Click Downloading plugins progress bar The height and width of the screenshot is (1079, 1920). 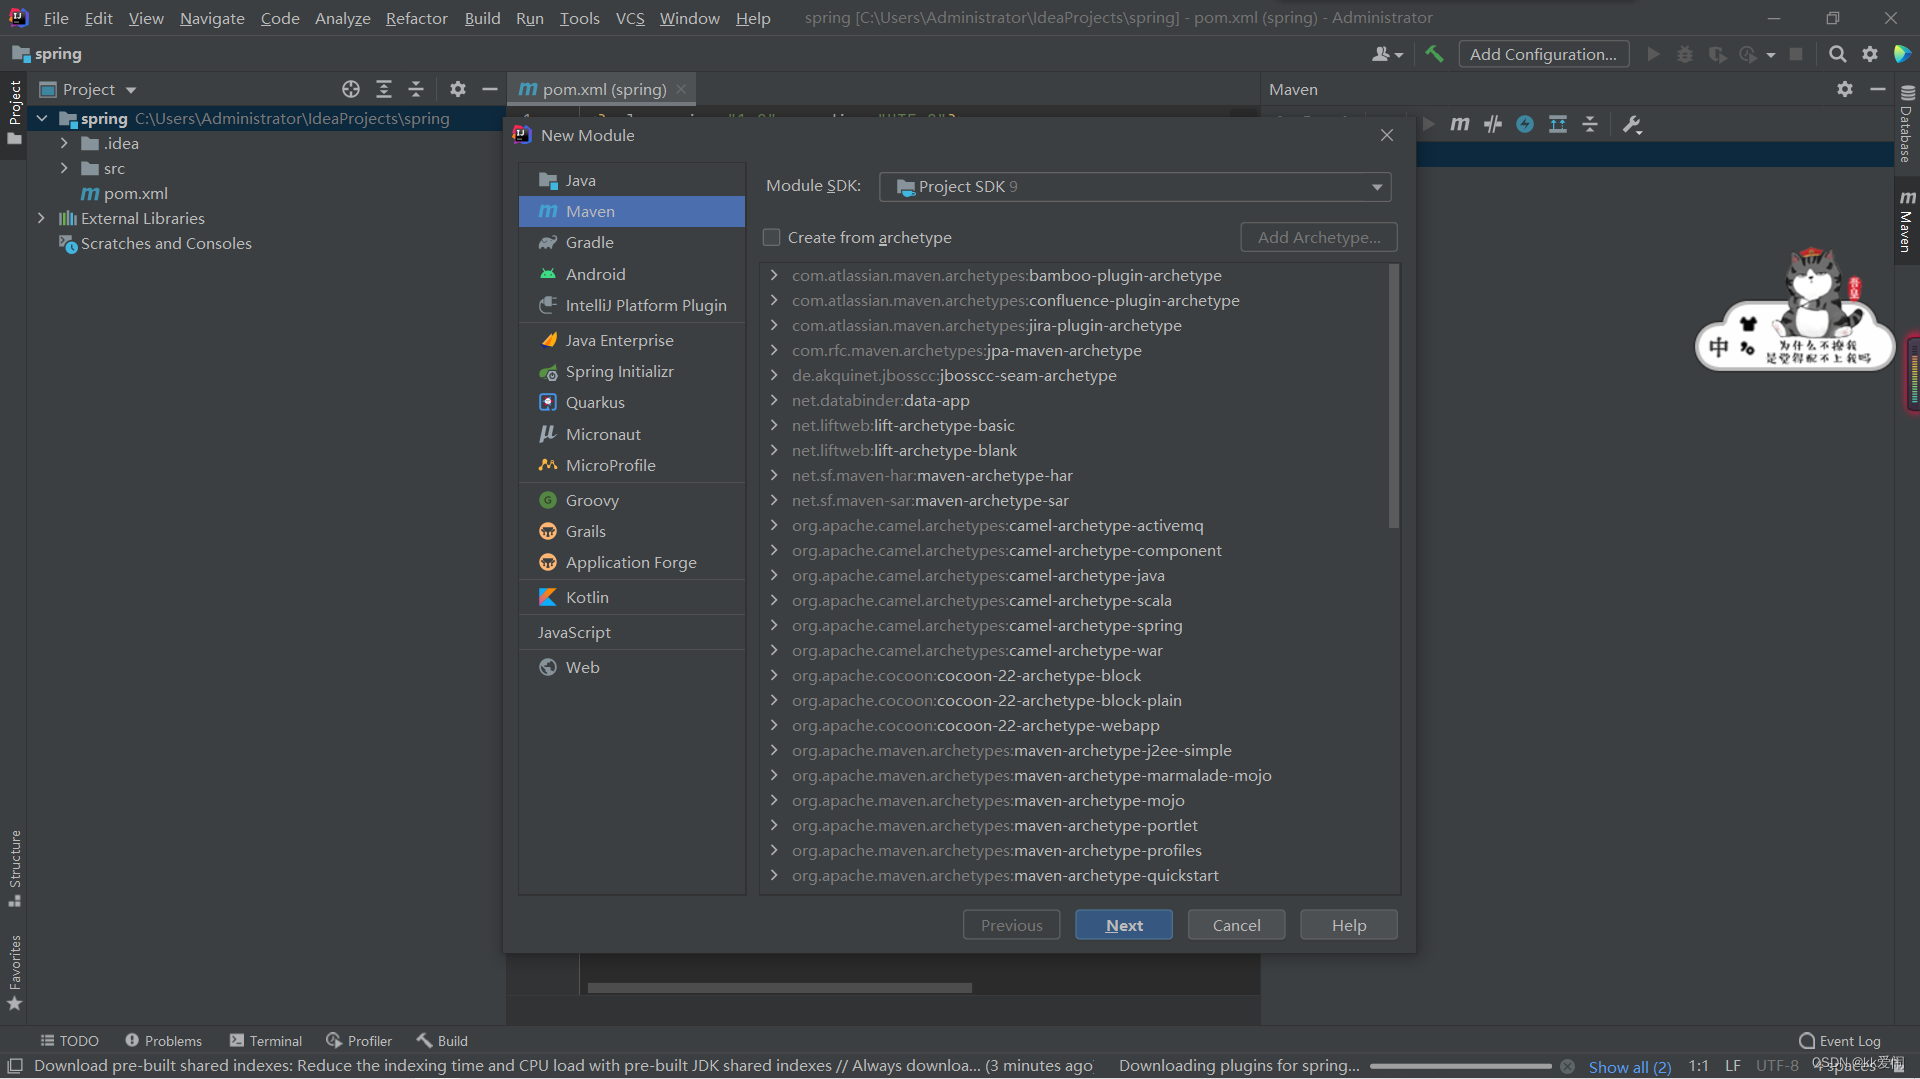pos(1460,1066)
